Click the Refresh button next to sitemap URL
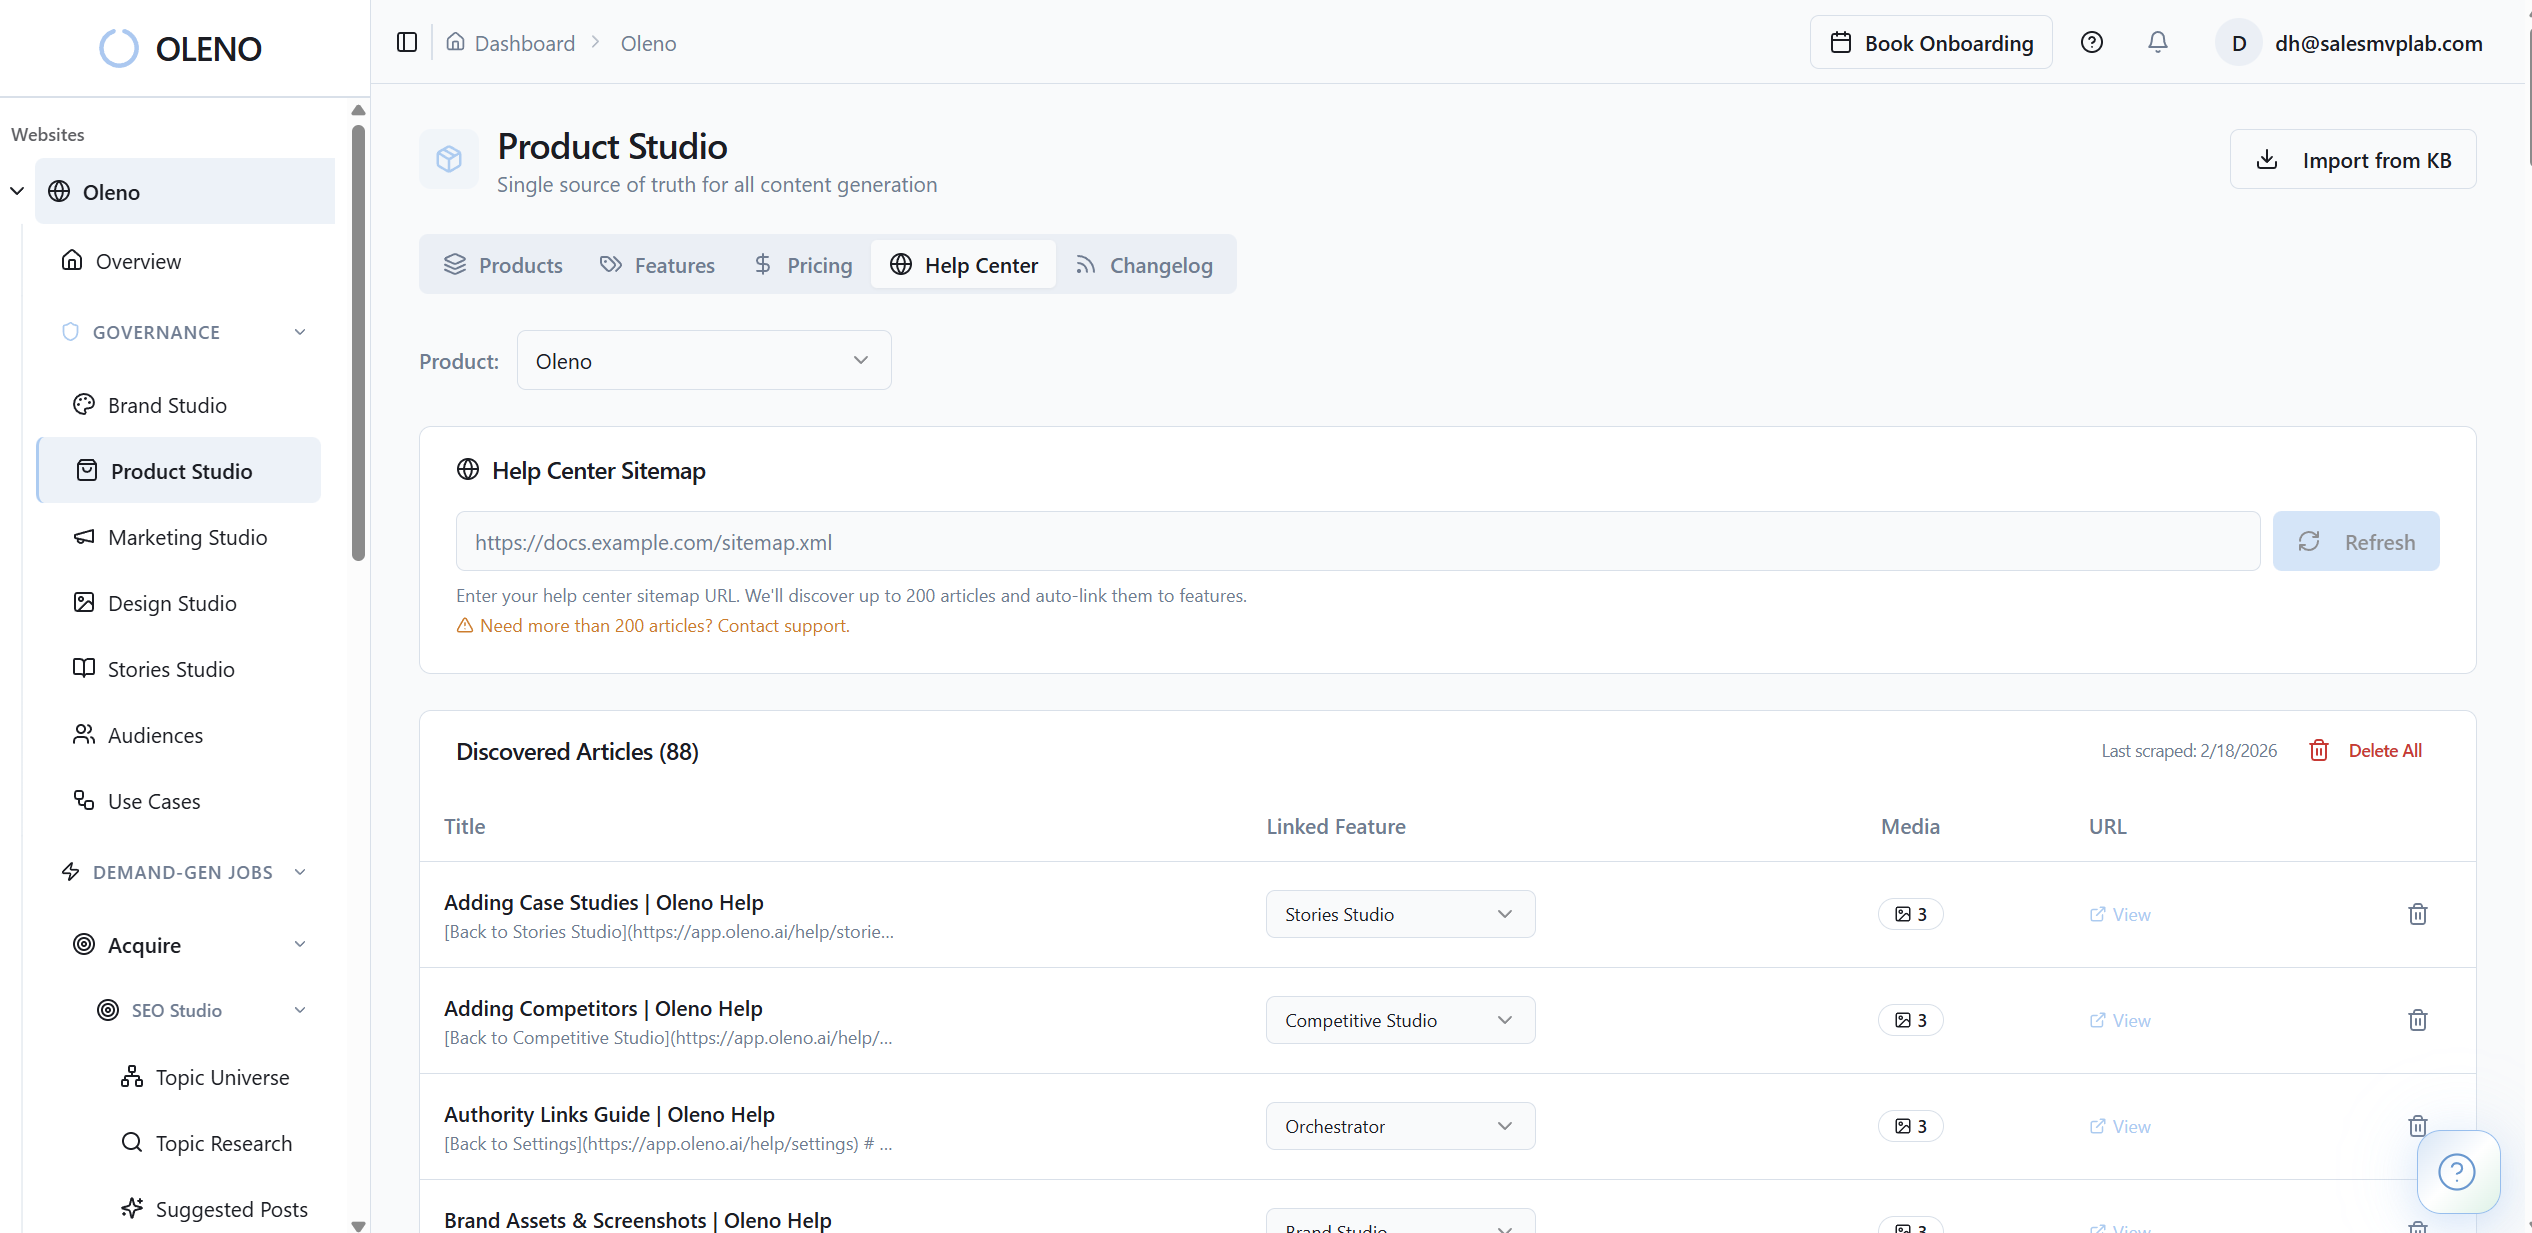 coord(2356,541)
